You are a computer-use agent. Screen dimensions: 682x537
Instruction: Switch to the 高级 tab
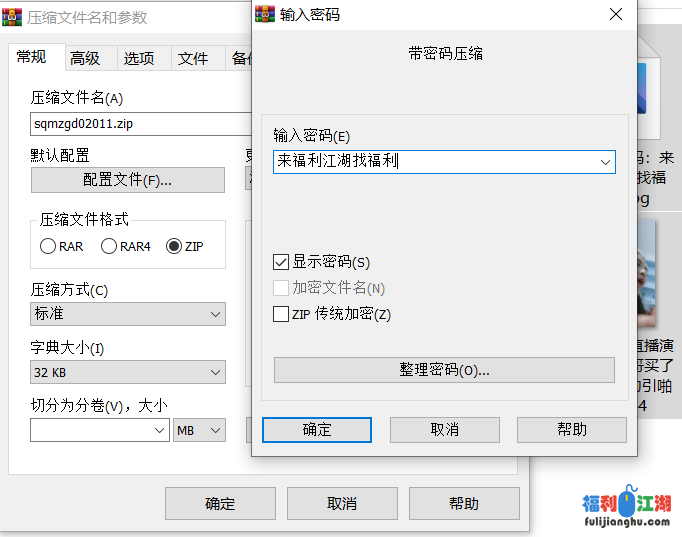click(x=85, y=59)
